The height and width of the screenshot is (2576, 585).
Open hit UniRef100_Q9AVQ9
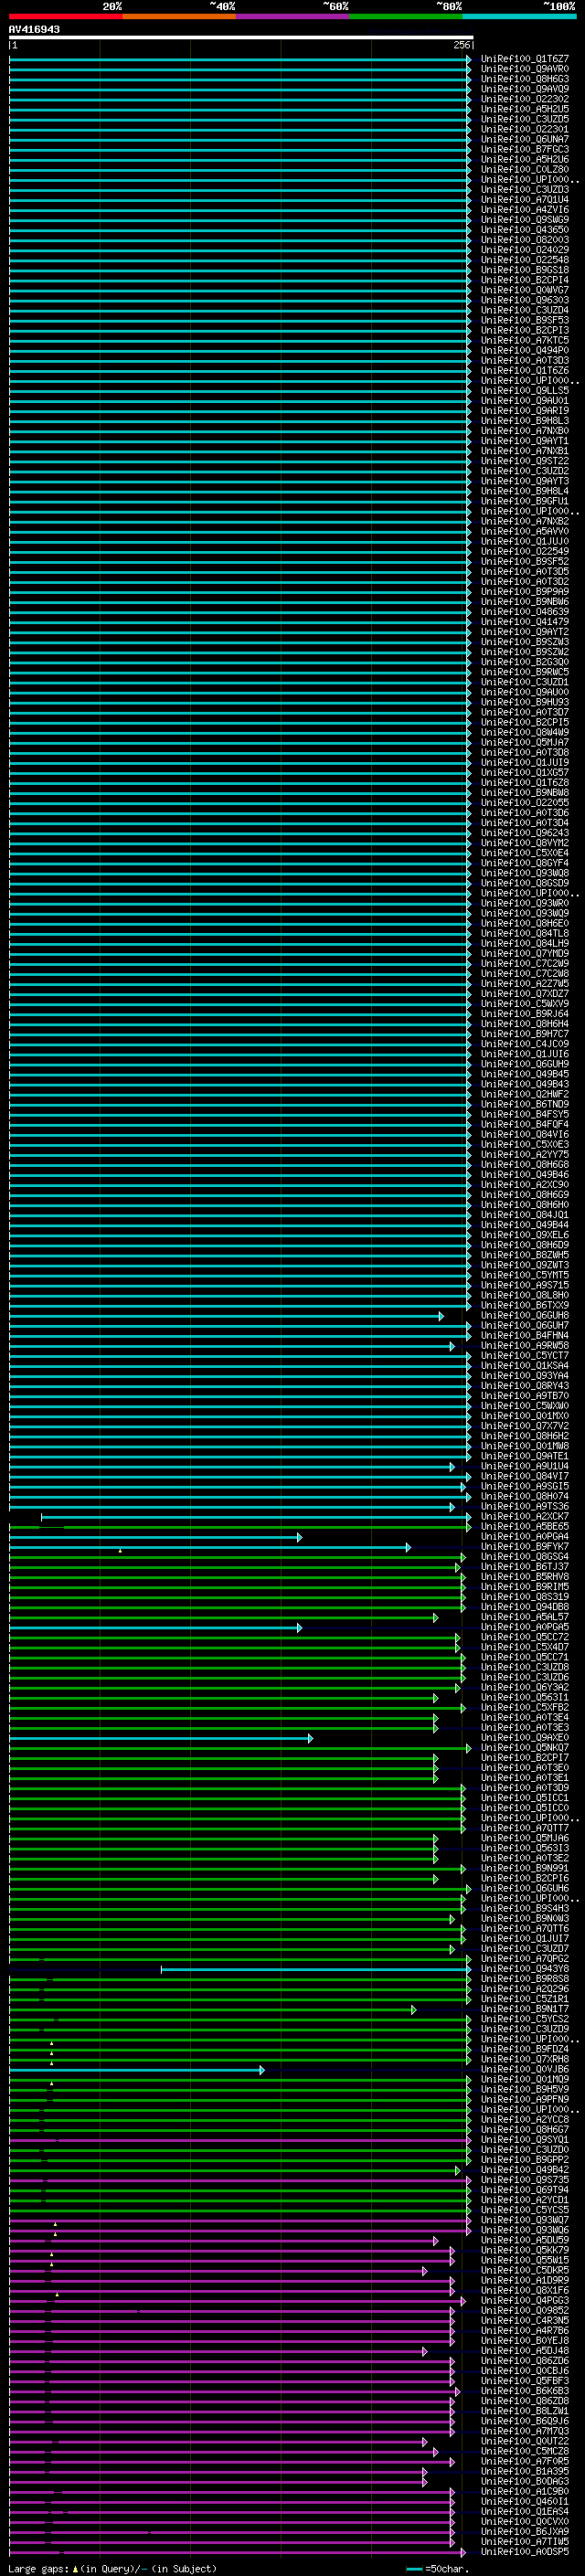coord(525,89)
